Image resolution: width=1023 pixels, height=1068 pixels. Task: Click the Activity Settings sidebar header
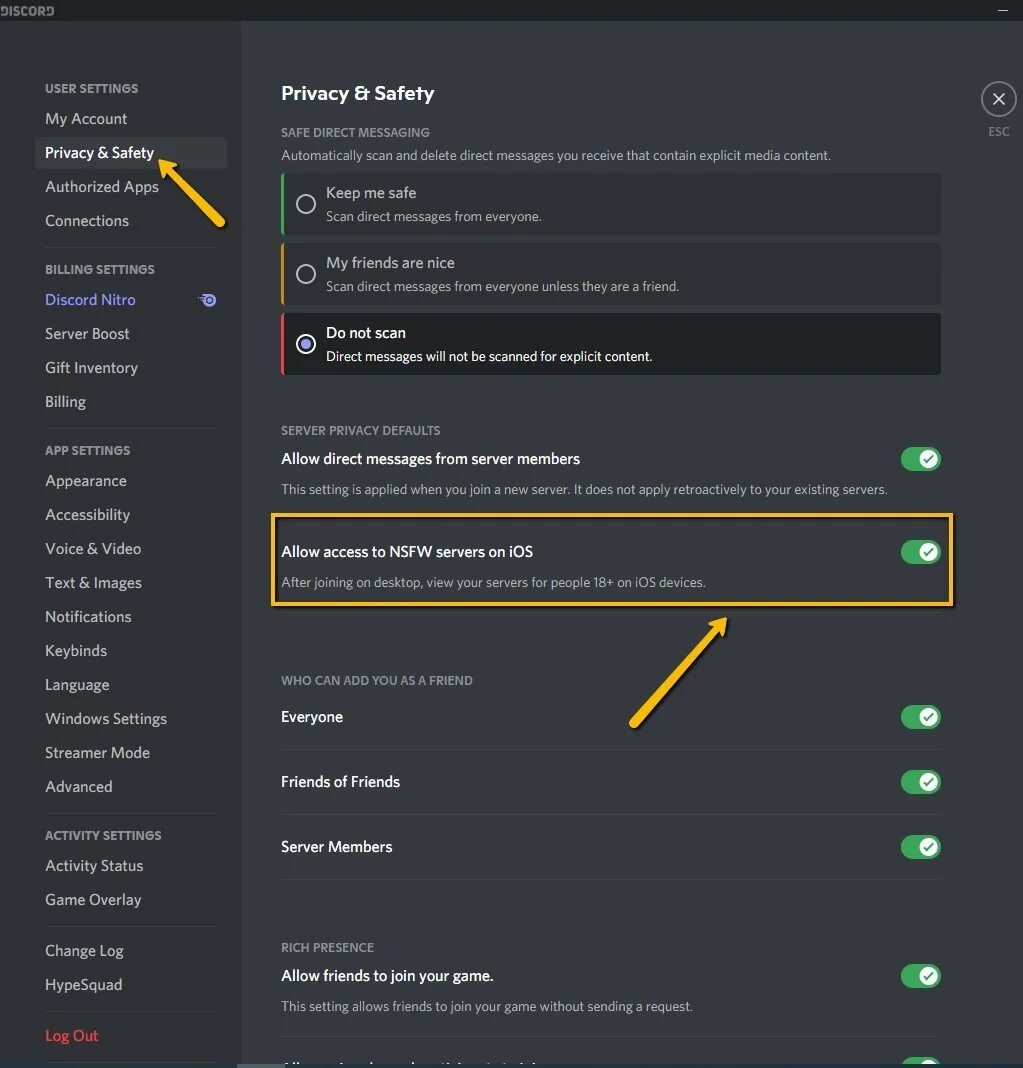[x=104, y=836]
